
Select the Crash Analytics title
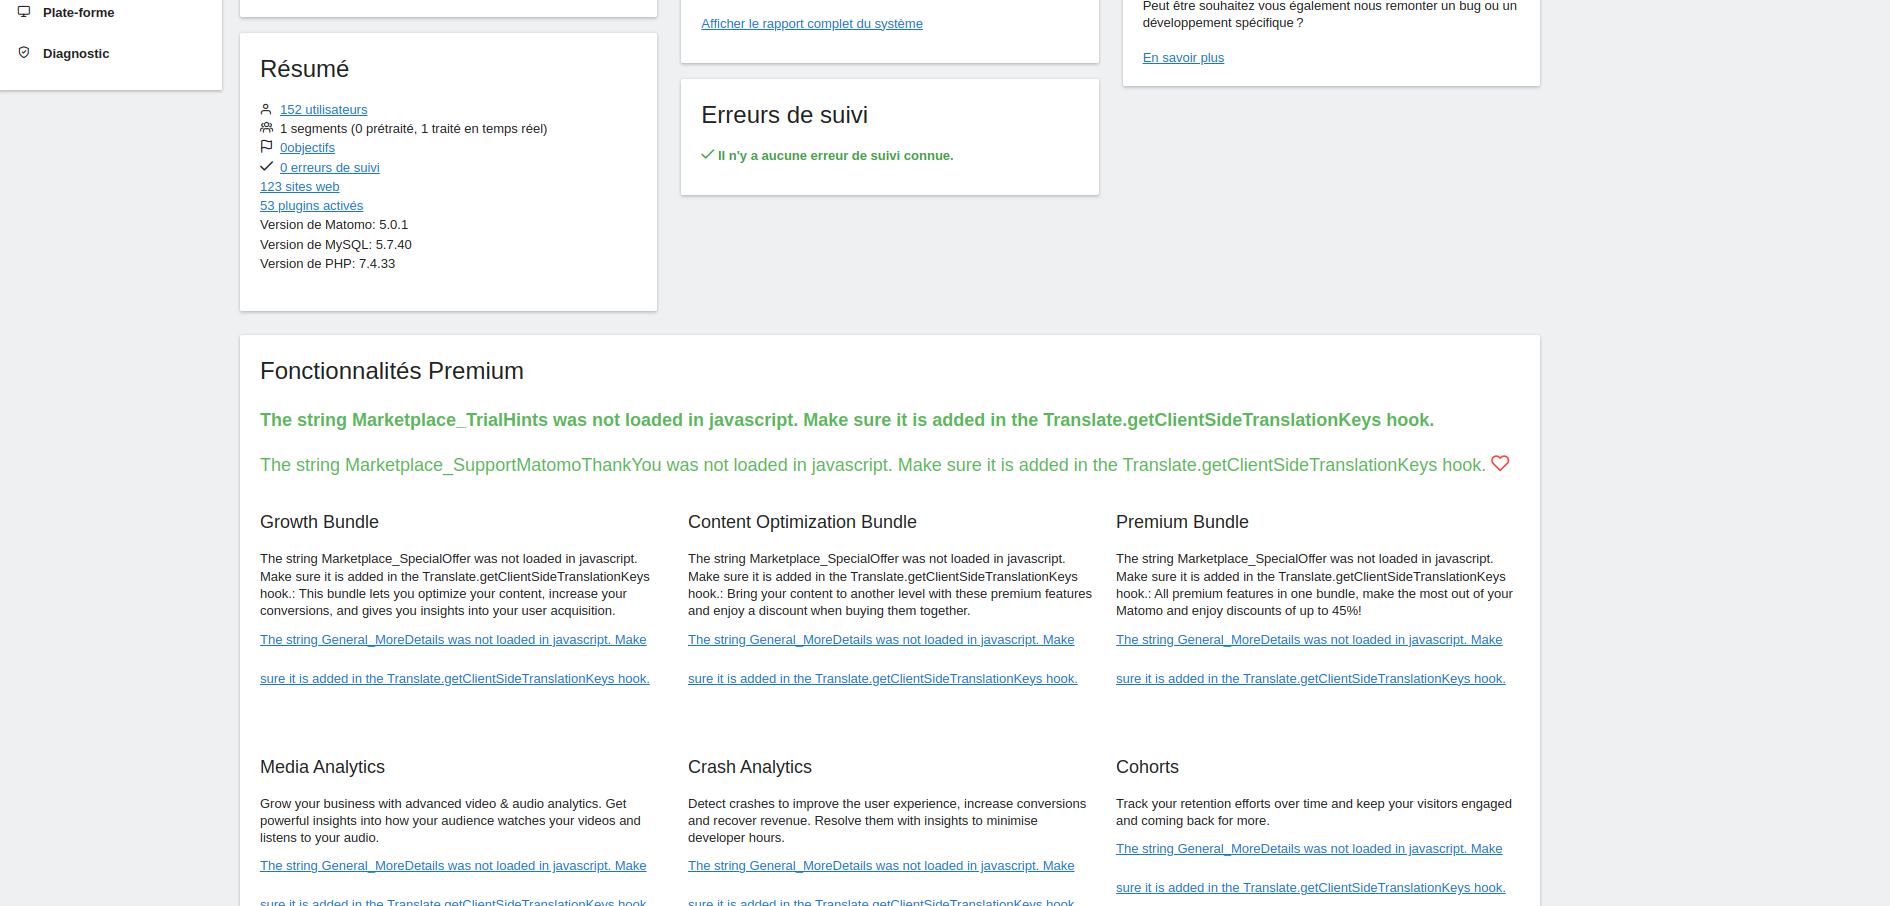[750, 767]
